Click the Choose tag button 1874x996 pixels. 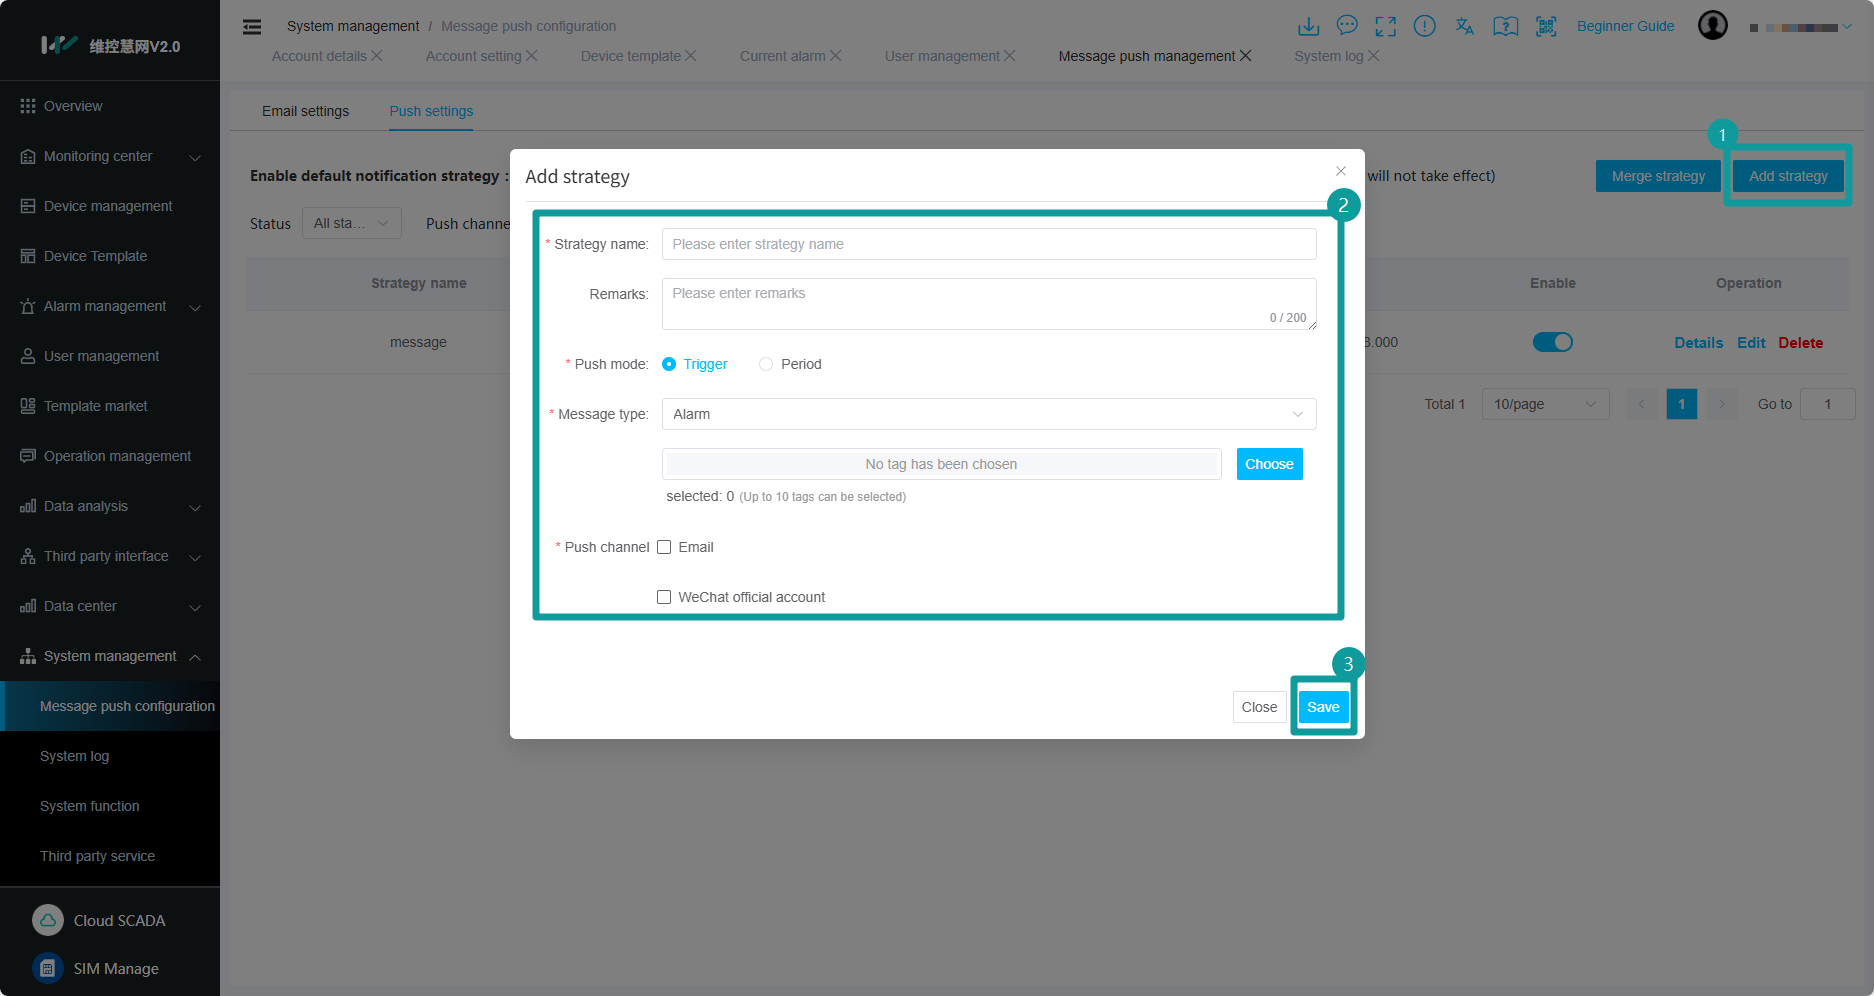click(x=1269, y=464)
